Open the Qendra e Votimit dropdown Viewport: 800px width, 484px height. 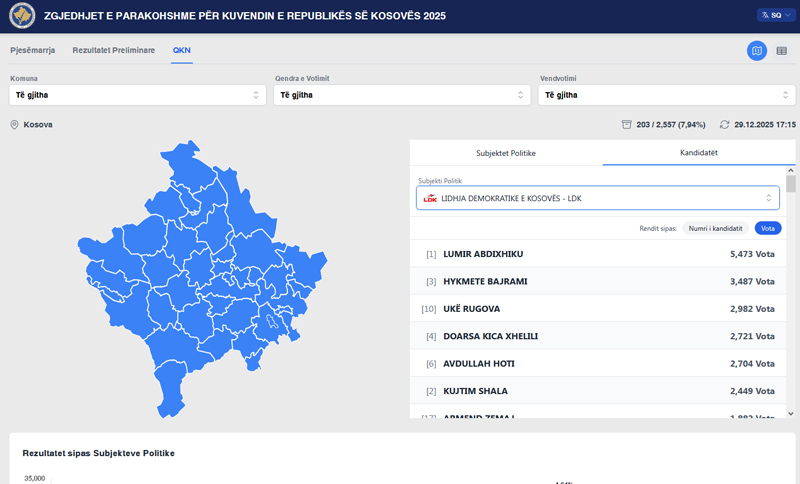[x=401, y=95]
